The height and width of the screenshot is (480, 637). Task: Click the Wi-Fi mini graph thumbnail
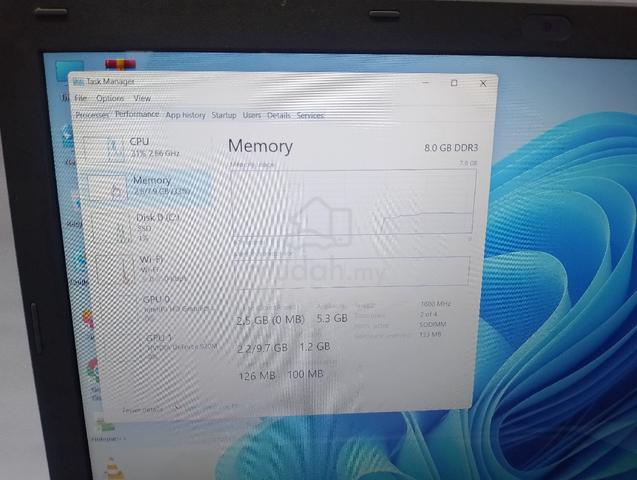click(116, 269)
